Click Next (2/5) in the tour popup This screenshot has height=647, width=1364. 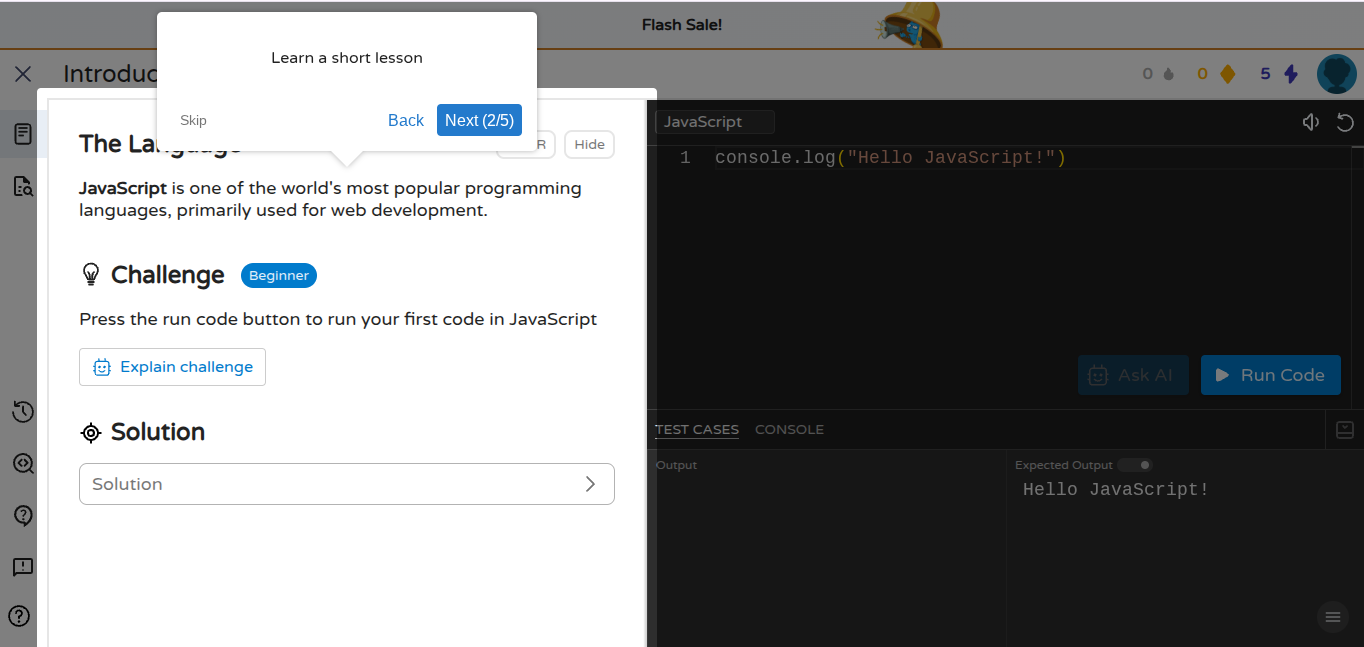tap(479, 120)
